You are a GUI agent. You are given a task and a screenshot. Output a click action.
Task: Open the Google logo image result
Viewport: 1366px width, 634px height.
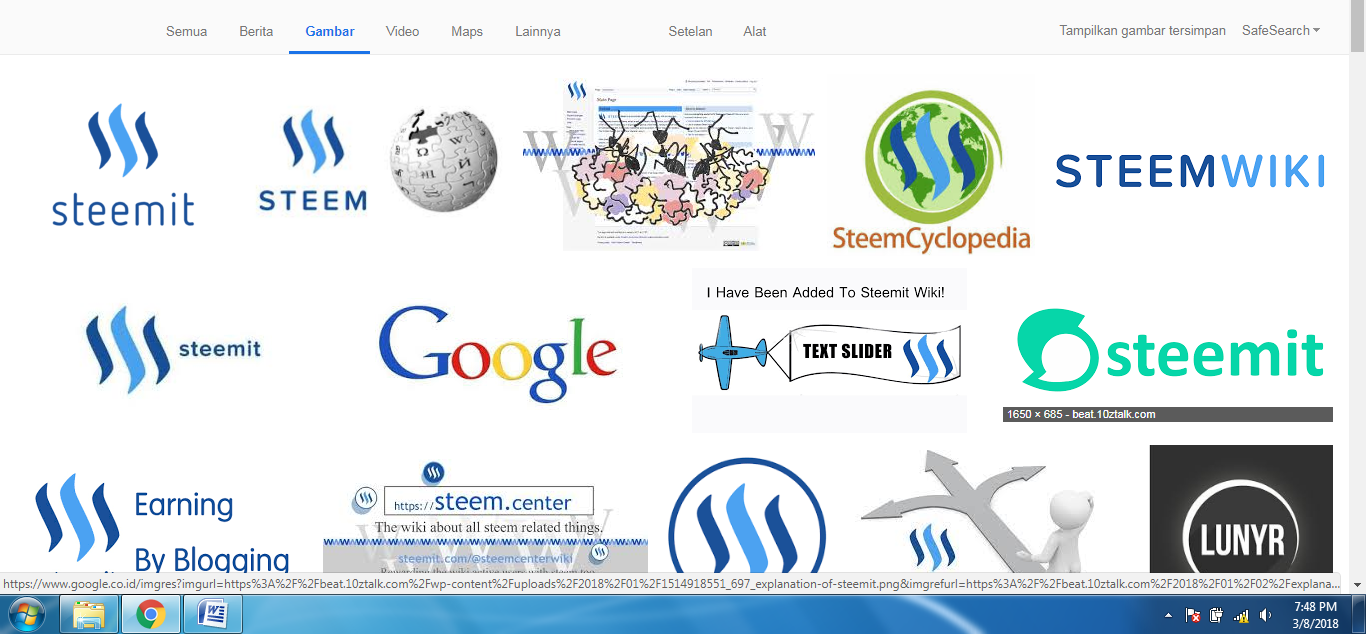(498, 353)
